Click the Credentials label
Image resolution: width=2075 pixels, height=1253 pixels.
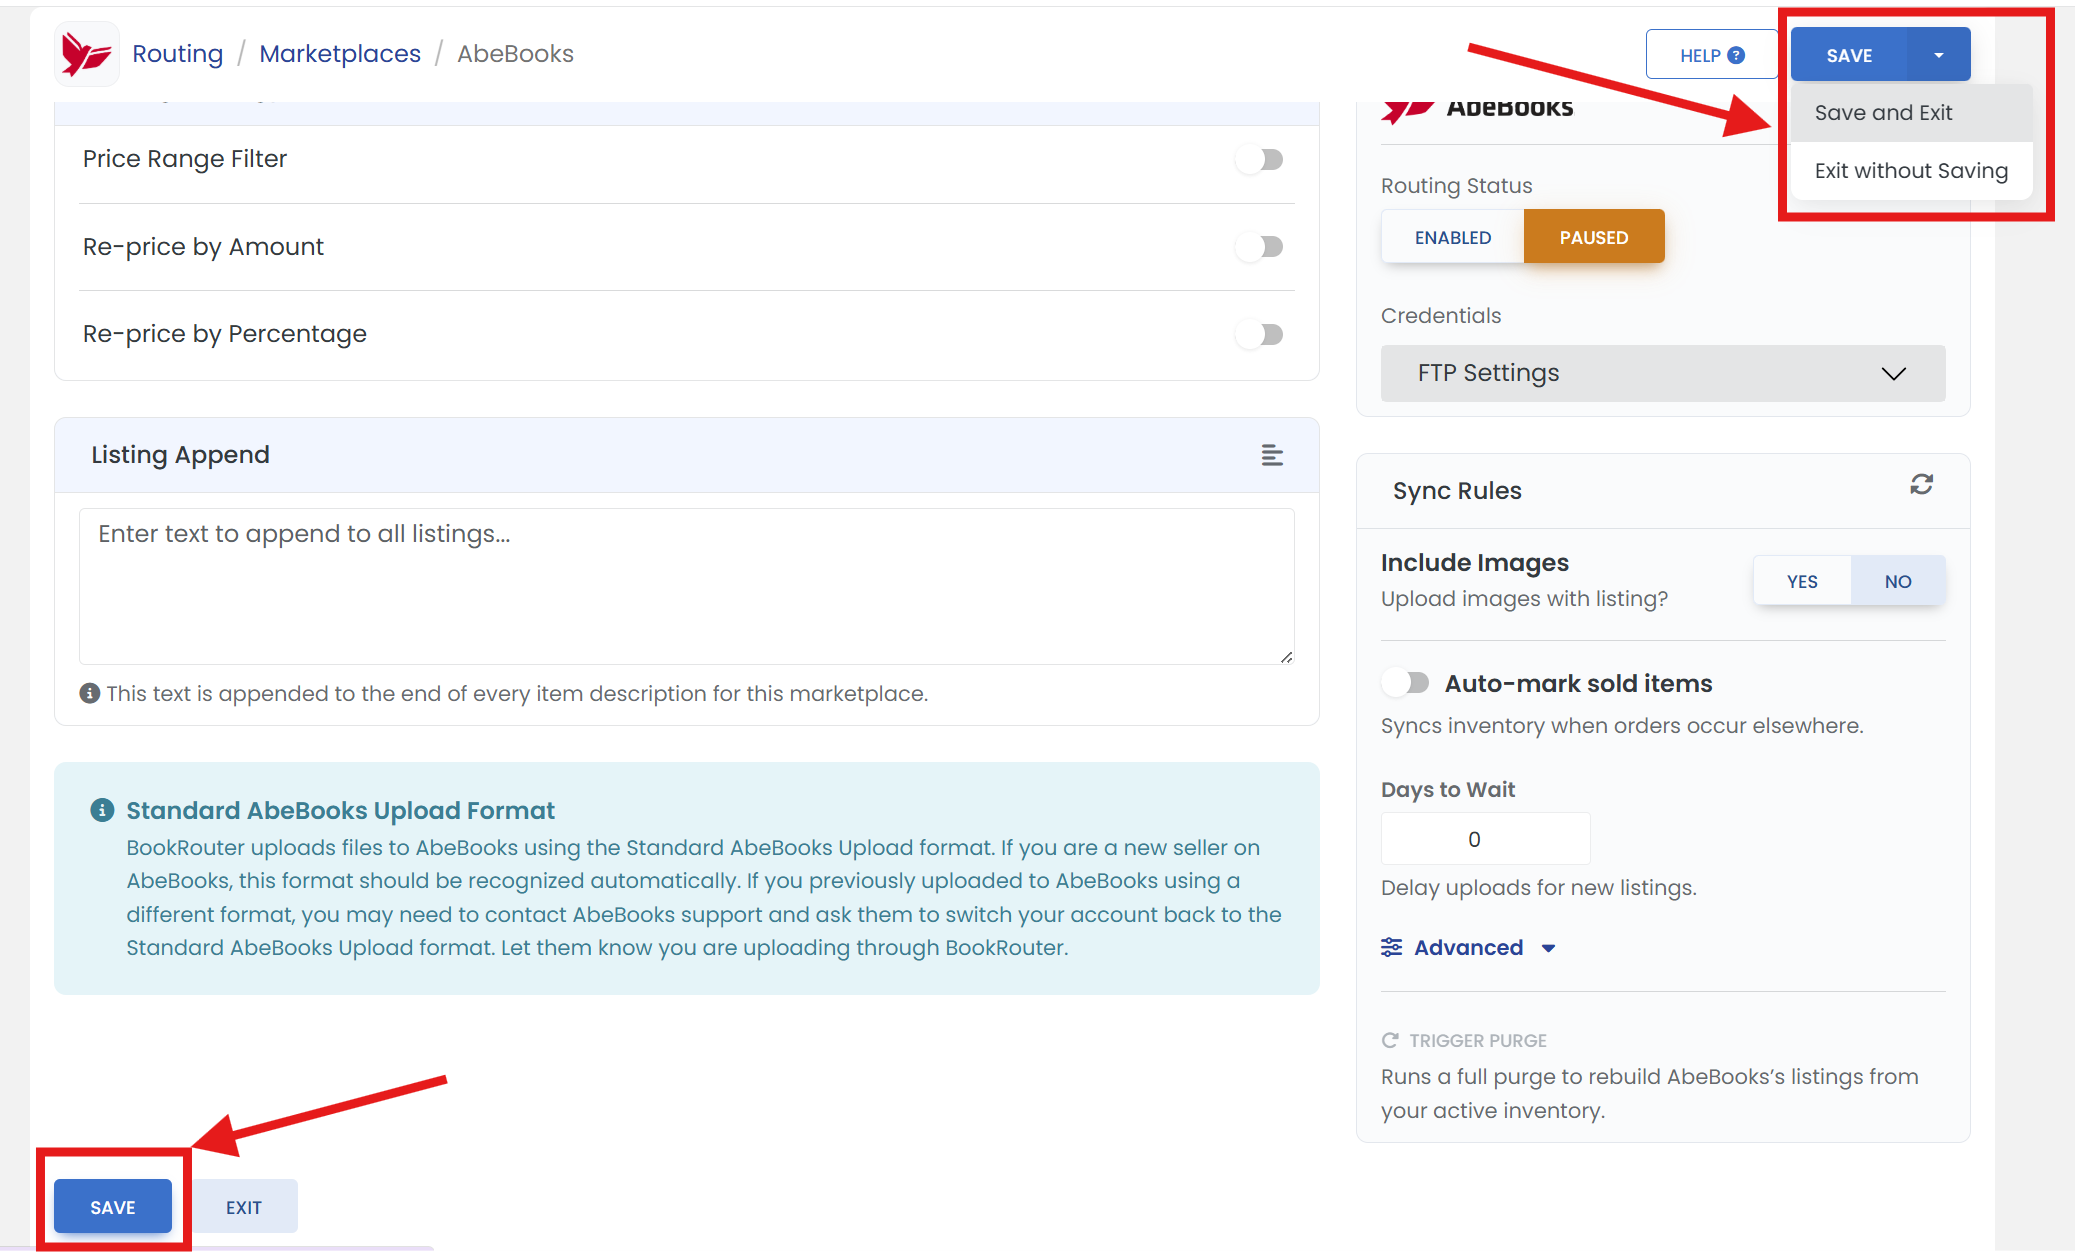1441,316
